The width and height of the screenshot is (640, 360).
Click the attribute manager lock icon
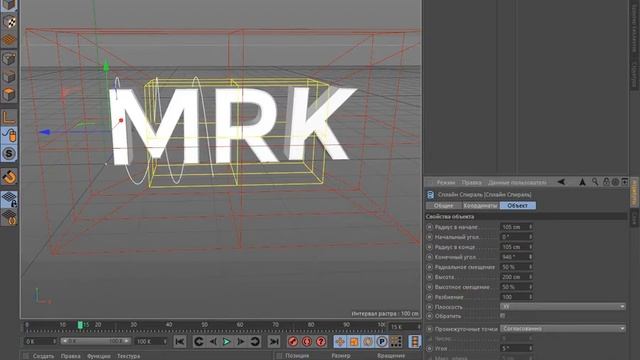click(606, 182)
